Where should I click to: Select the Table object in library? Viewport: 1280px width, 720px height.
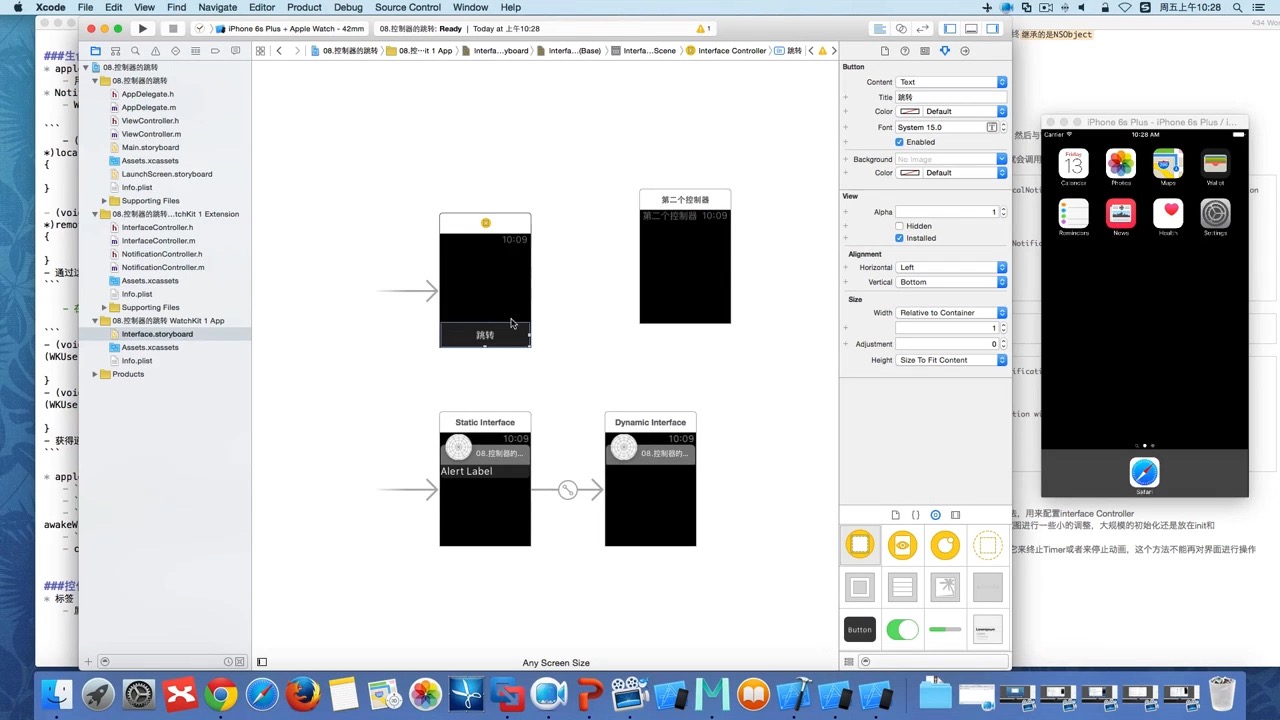pos(902,587)
